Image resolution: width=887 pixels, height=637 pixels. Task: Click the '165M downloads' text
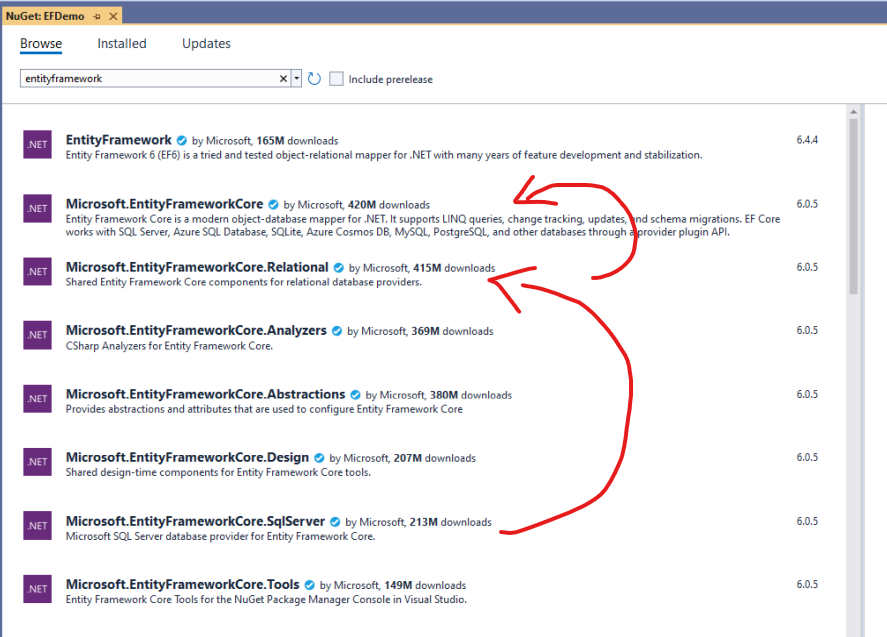[298, 141]
